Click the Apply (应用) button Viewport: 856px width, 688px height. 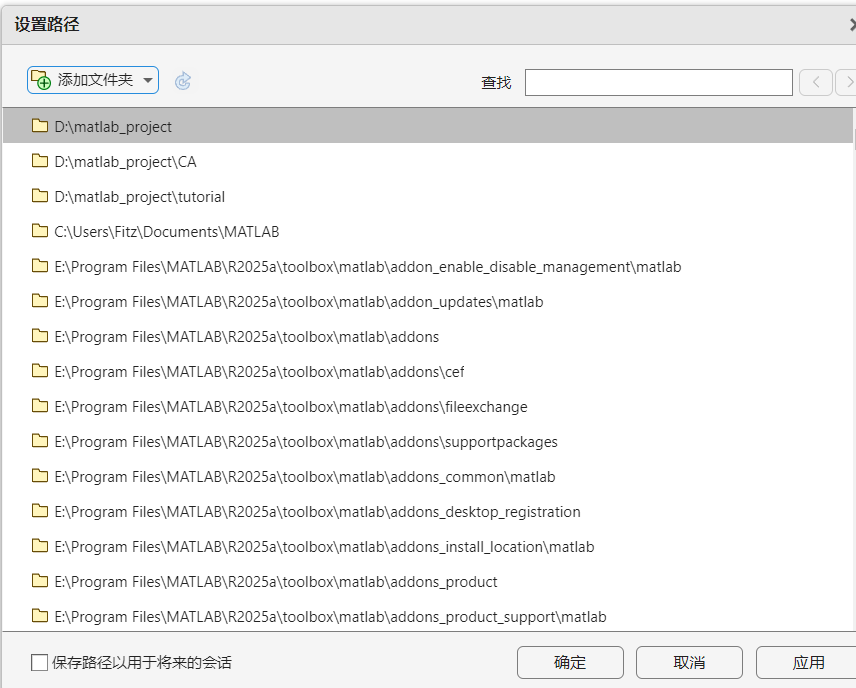click(808, 662)
